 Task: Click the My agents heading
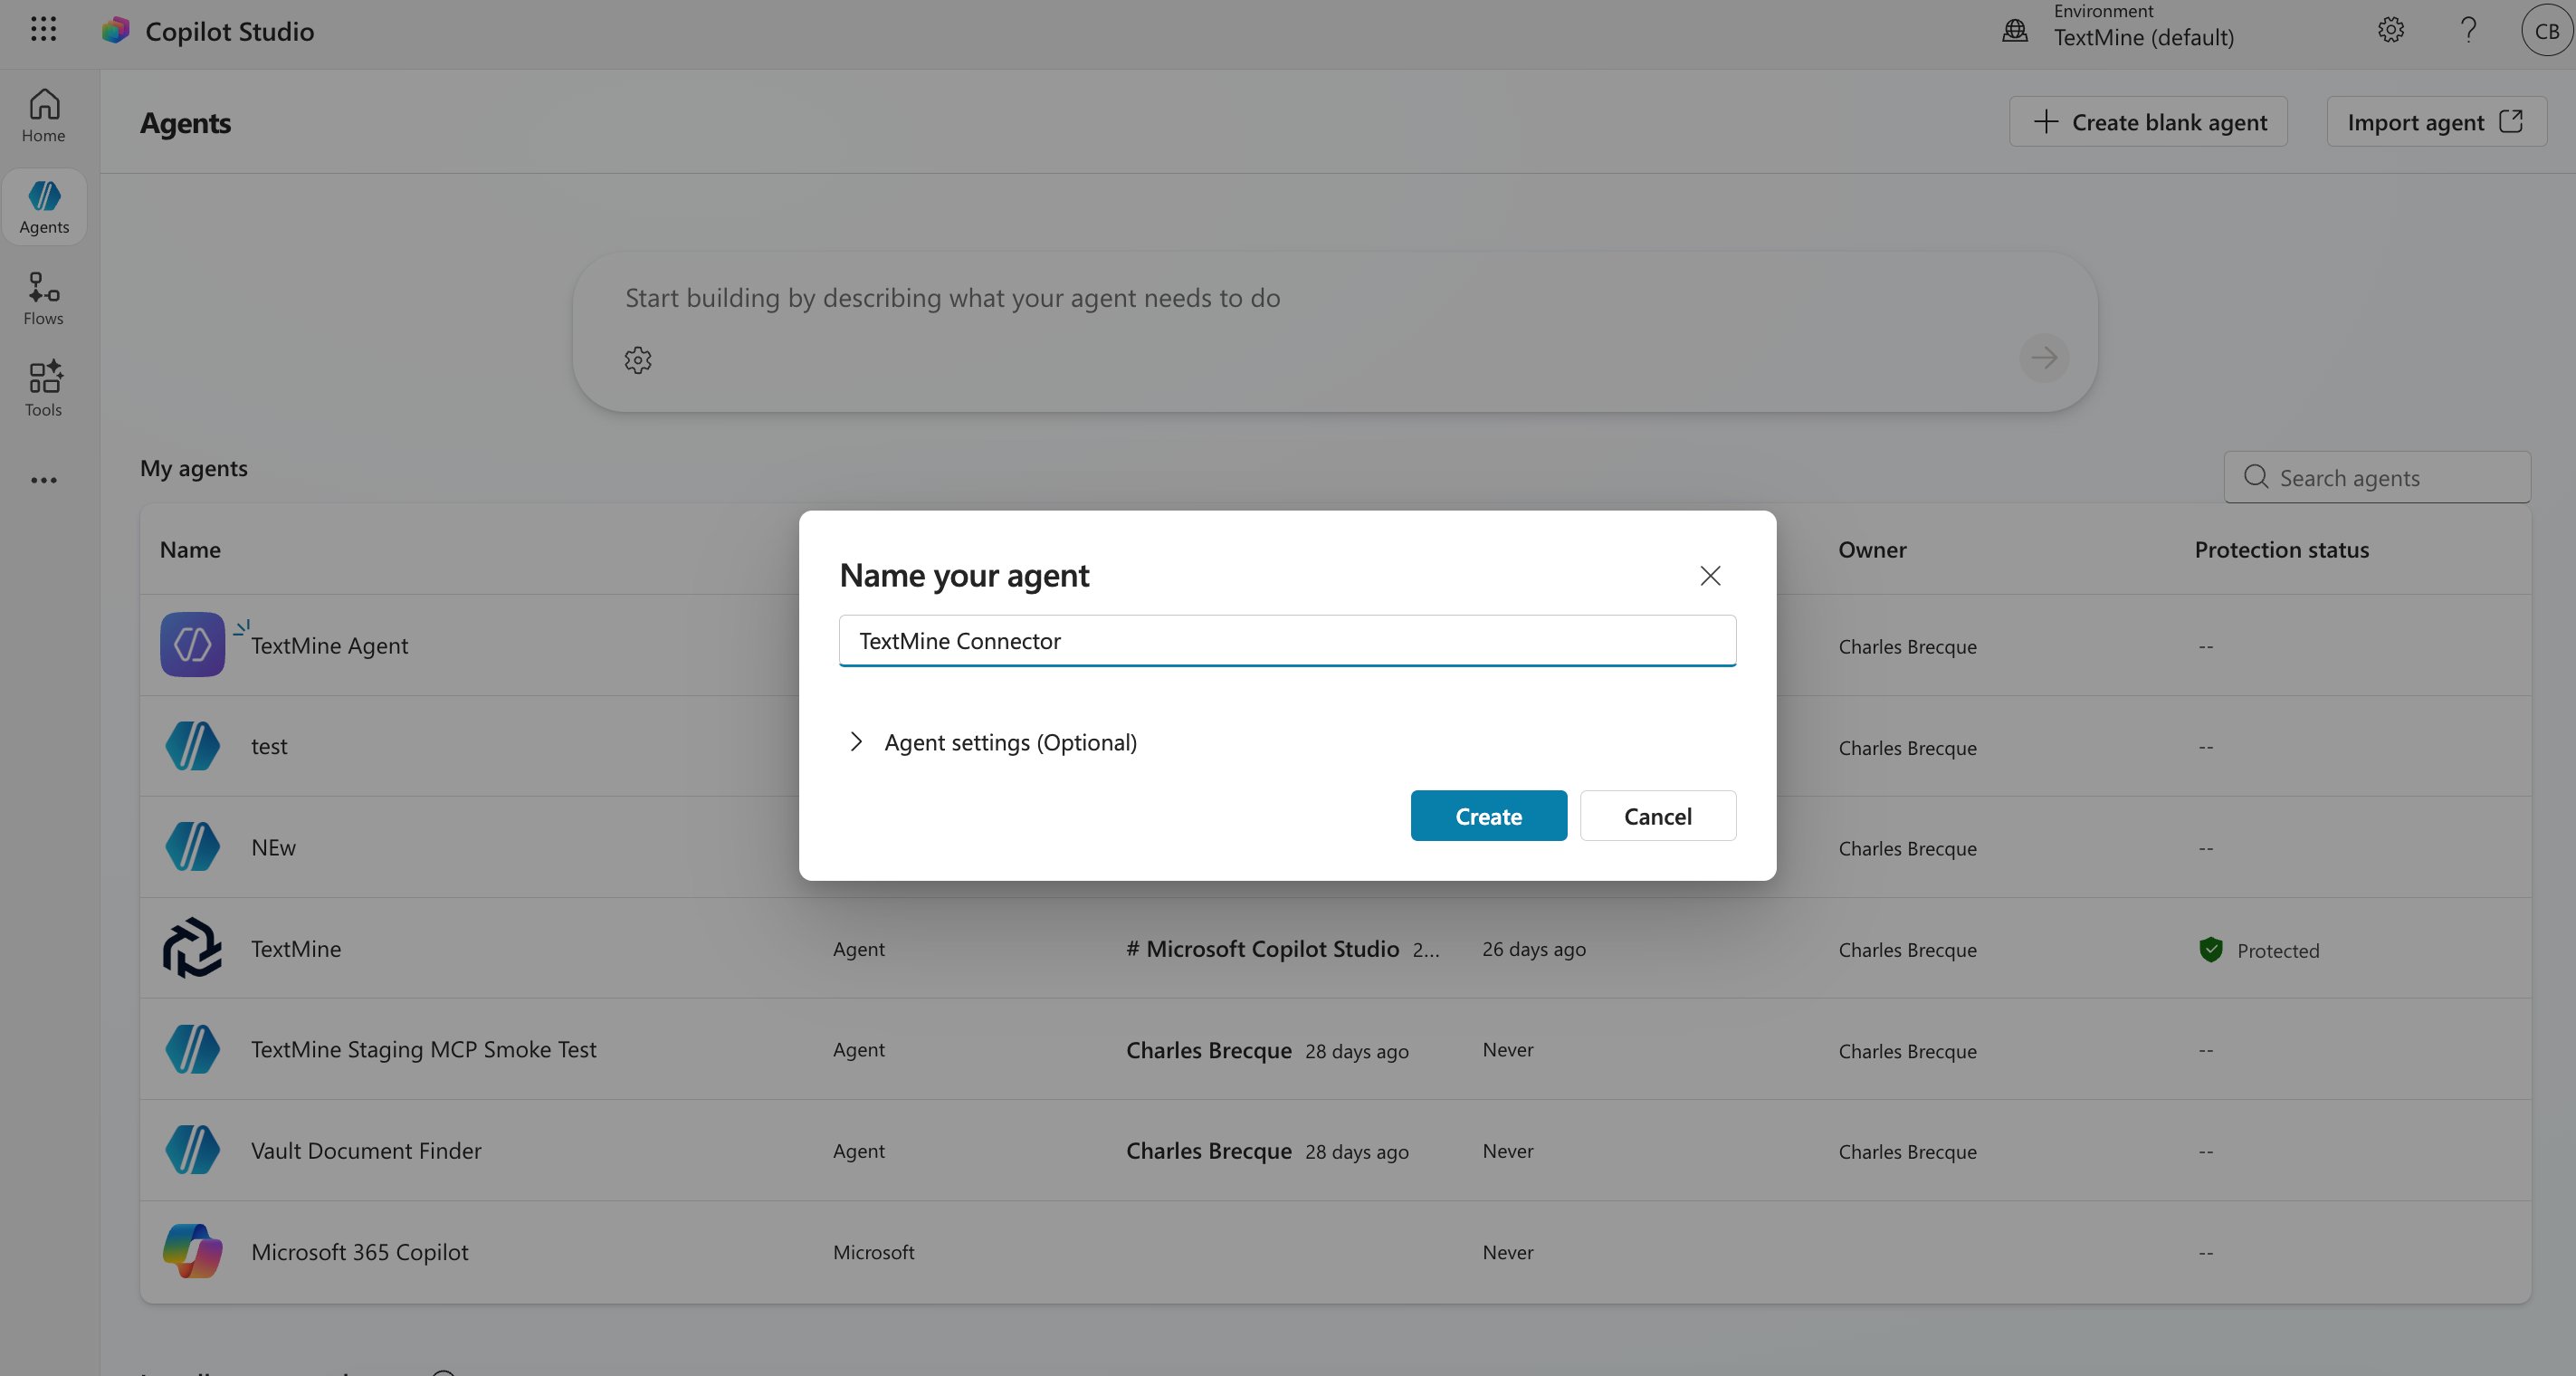(x=194, y=468)
